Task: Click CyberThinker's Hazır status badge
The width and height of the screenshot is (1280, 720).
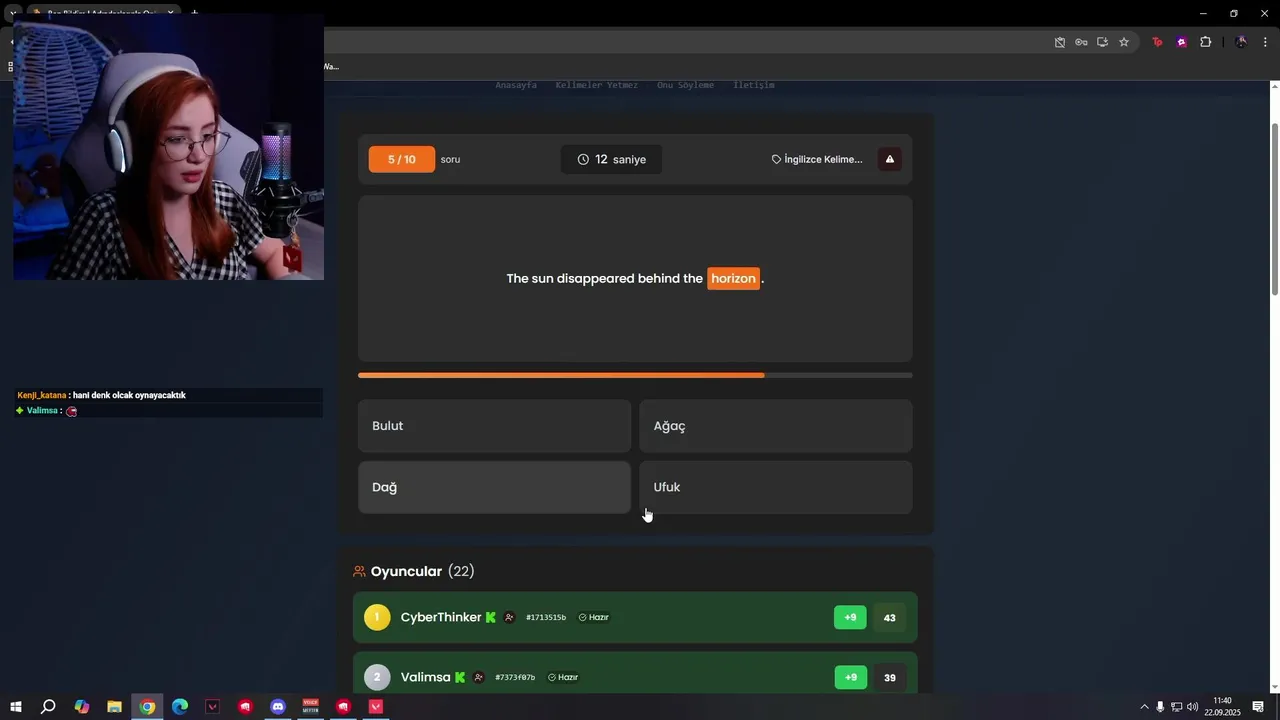Action: (x=594, y=618)
